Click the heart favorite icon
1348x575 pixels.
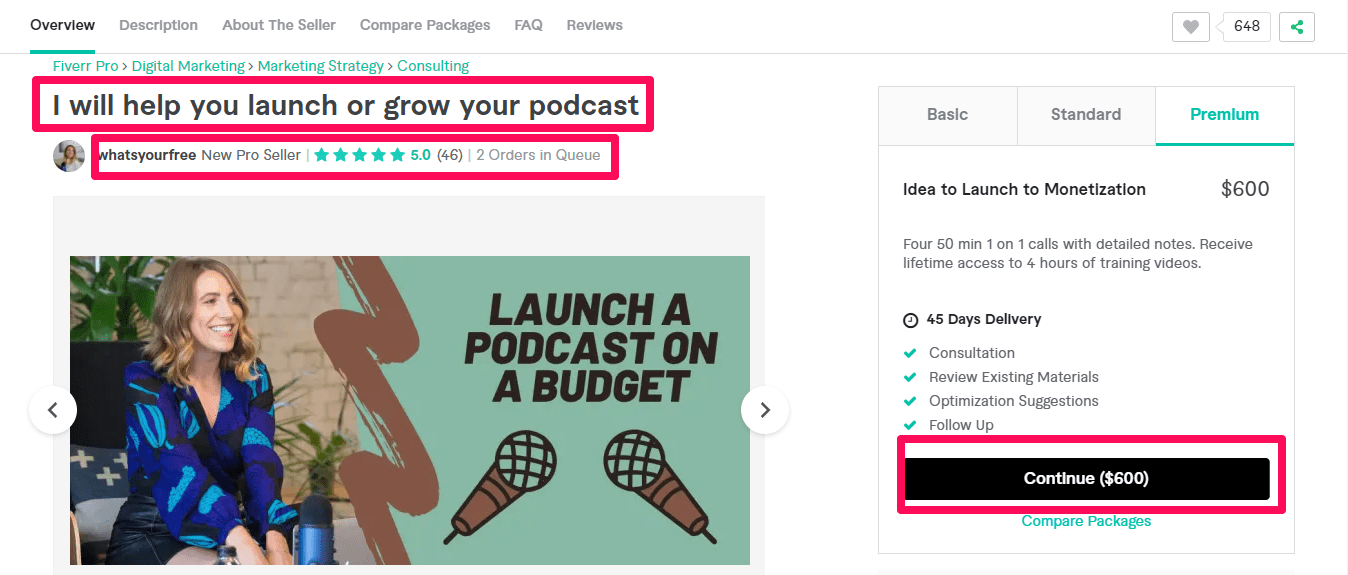point(1190,27)
